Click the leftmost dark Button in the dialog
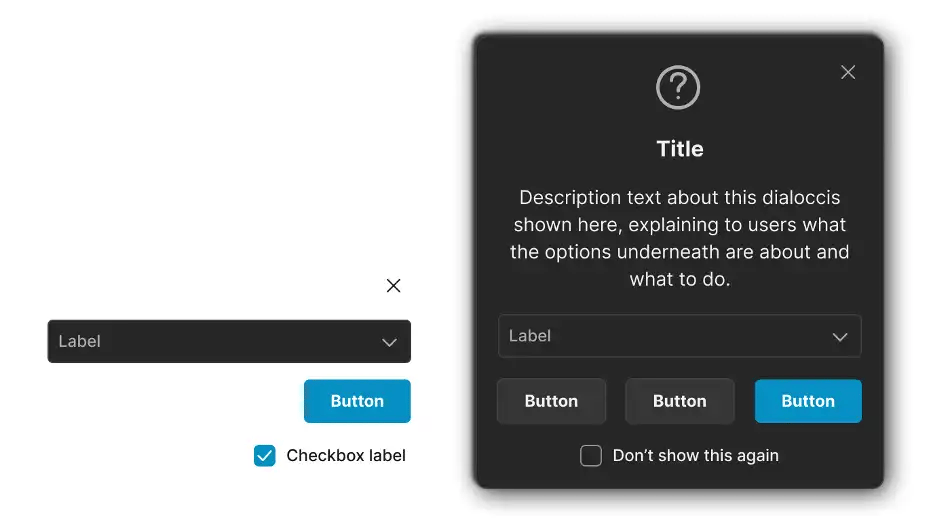The width and height of the screenshot is (932, 526). pos(551,401)
